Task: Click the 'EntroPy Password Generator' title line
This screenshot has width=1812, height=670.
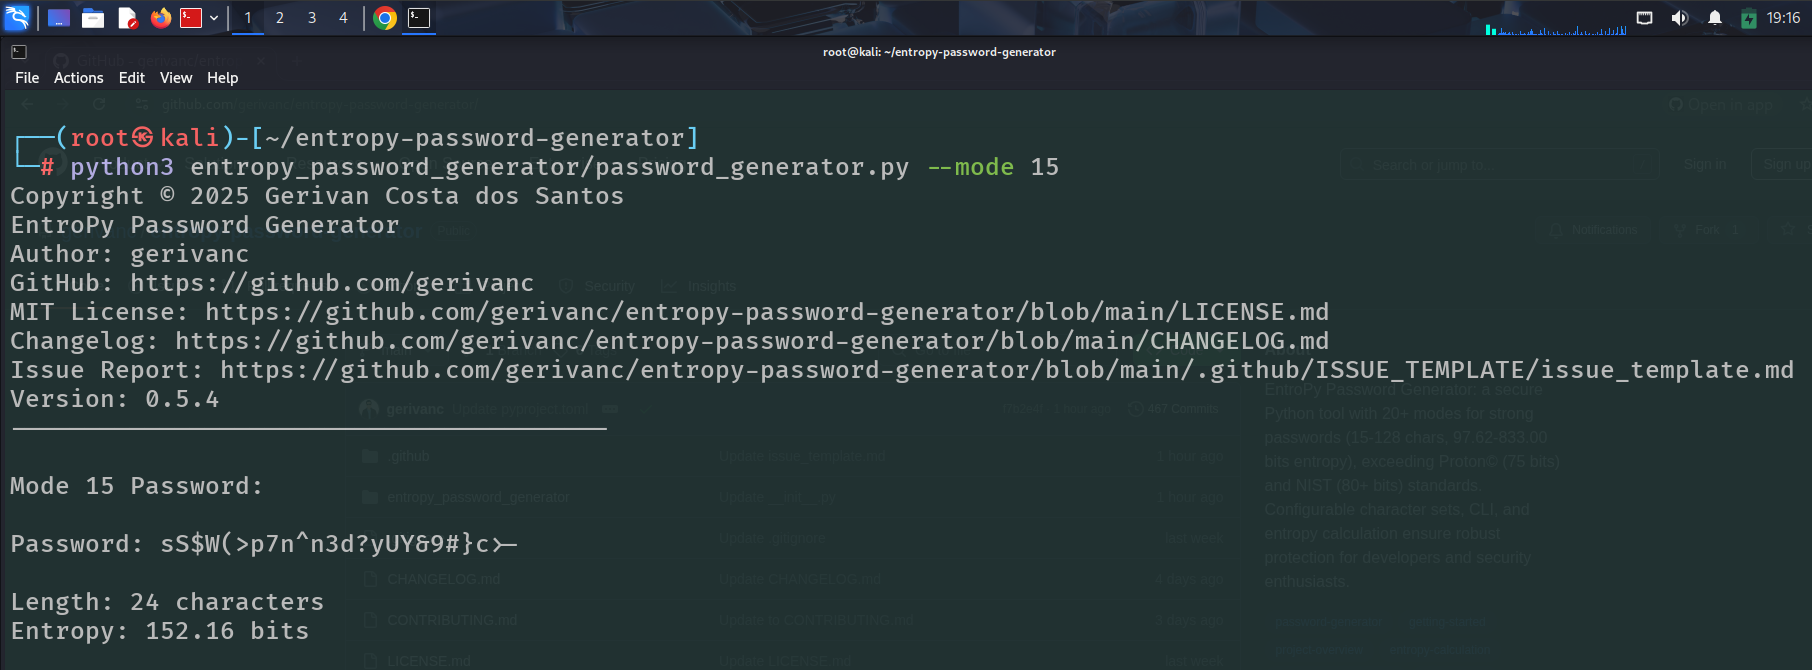Action: [x=205, y=225]
